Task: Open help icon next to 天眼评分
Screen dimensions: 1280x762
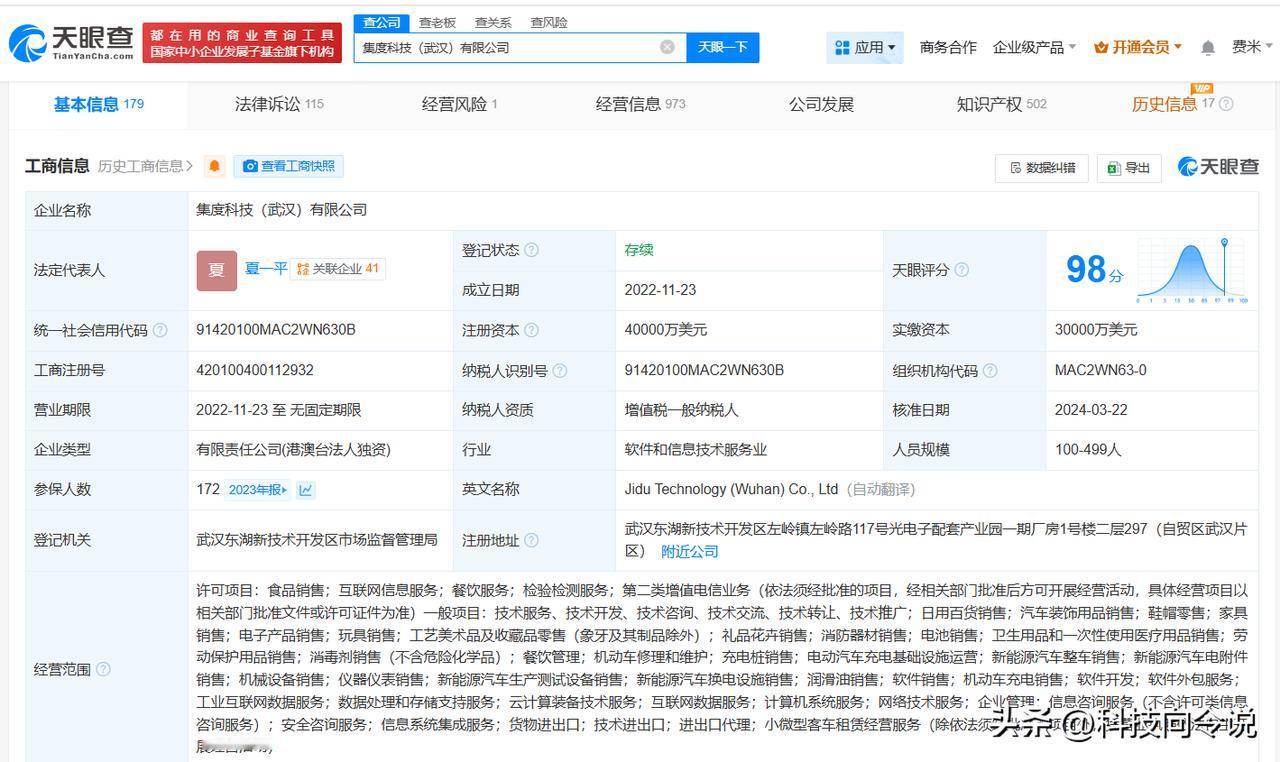Action: click(x=961, y=270)
